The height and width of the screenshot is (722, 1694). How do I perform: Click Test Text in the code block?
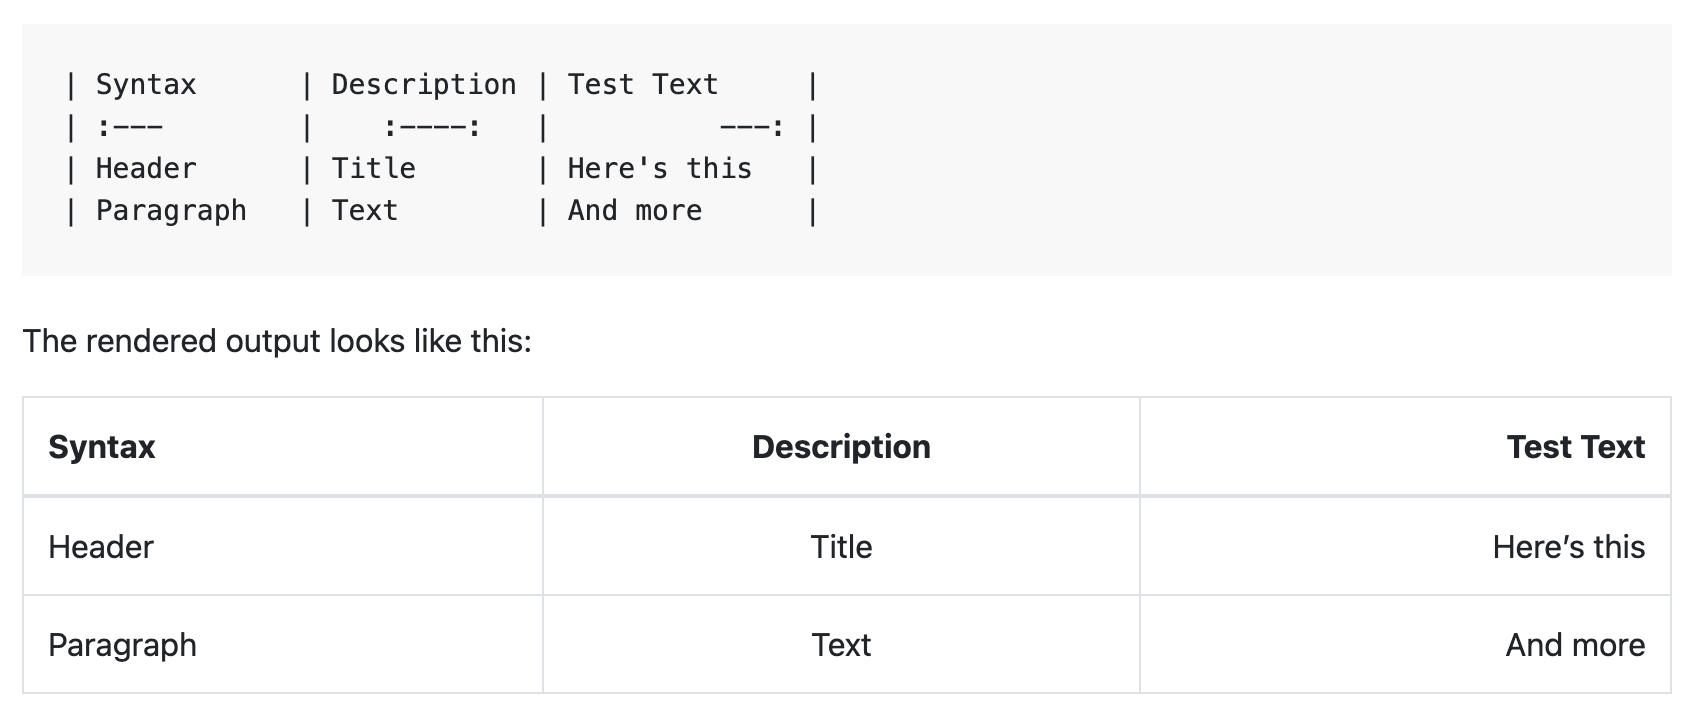[643, 85]
